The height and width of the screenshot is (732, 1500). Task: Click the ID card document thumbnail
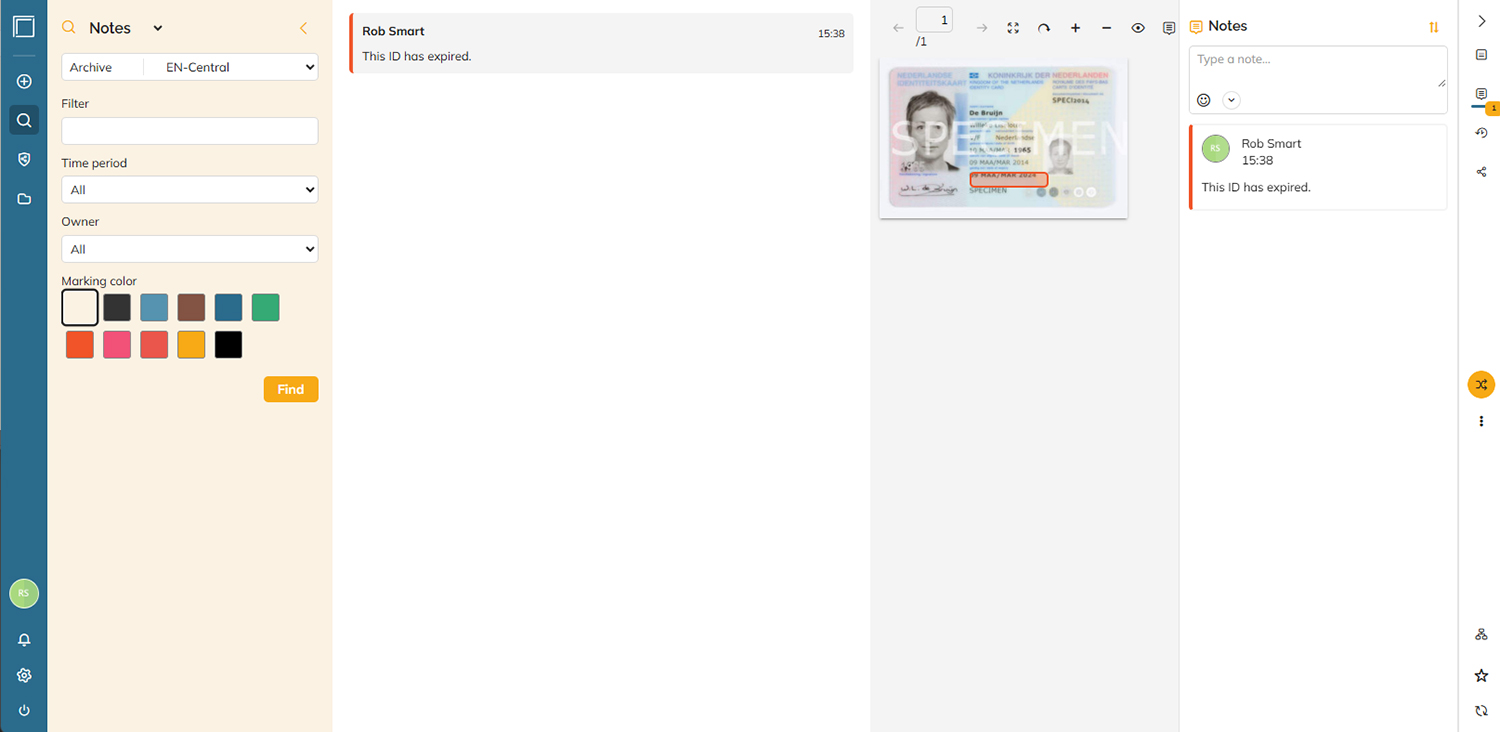[1003, 138]
